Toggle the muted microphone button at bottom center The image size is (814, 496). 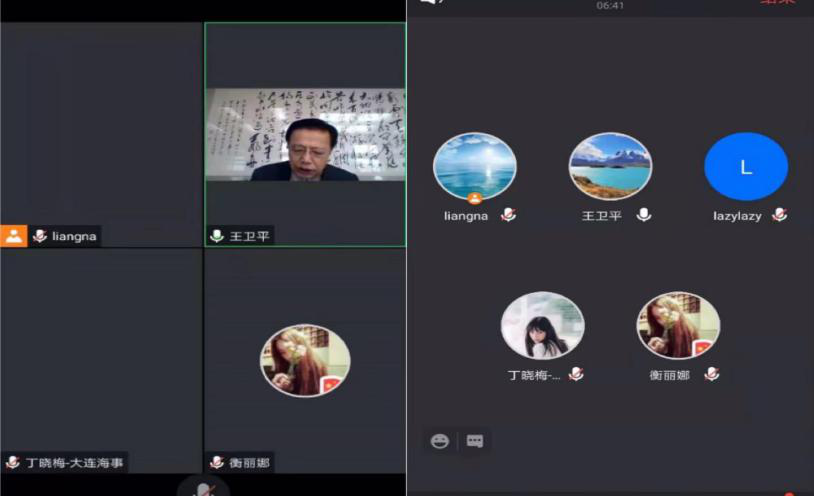[x=203, y=489]
